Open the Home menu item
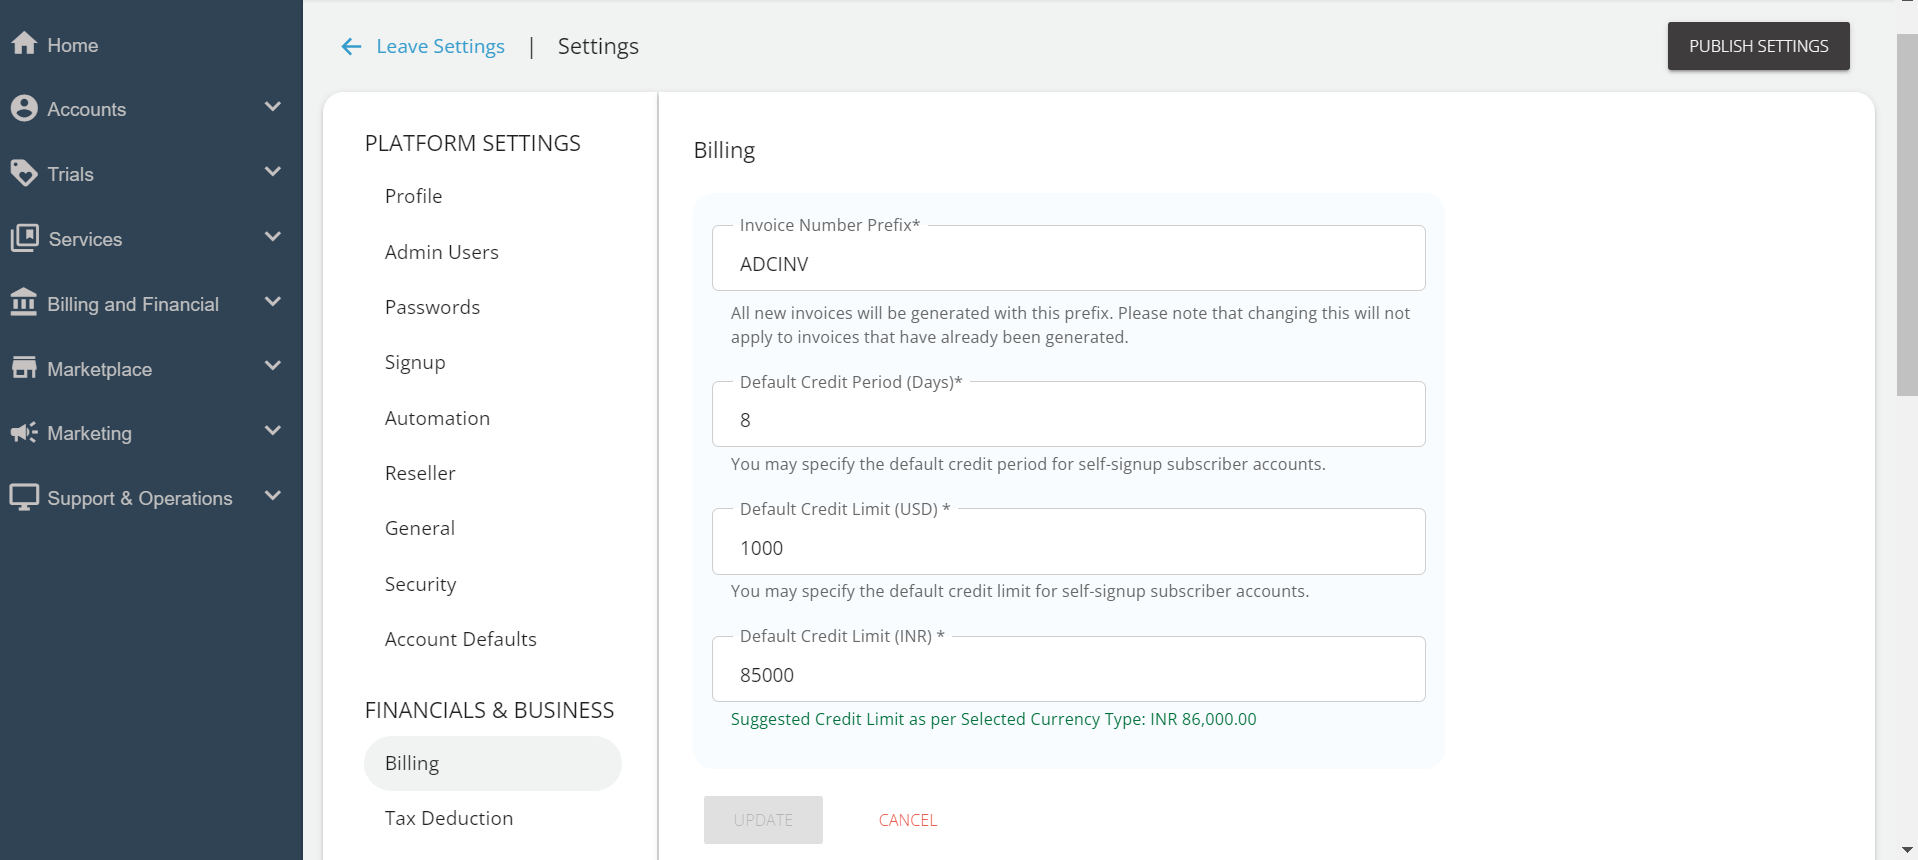The height and width of the screenshot is (860, 1918). pos(151,45)
